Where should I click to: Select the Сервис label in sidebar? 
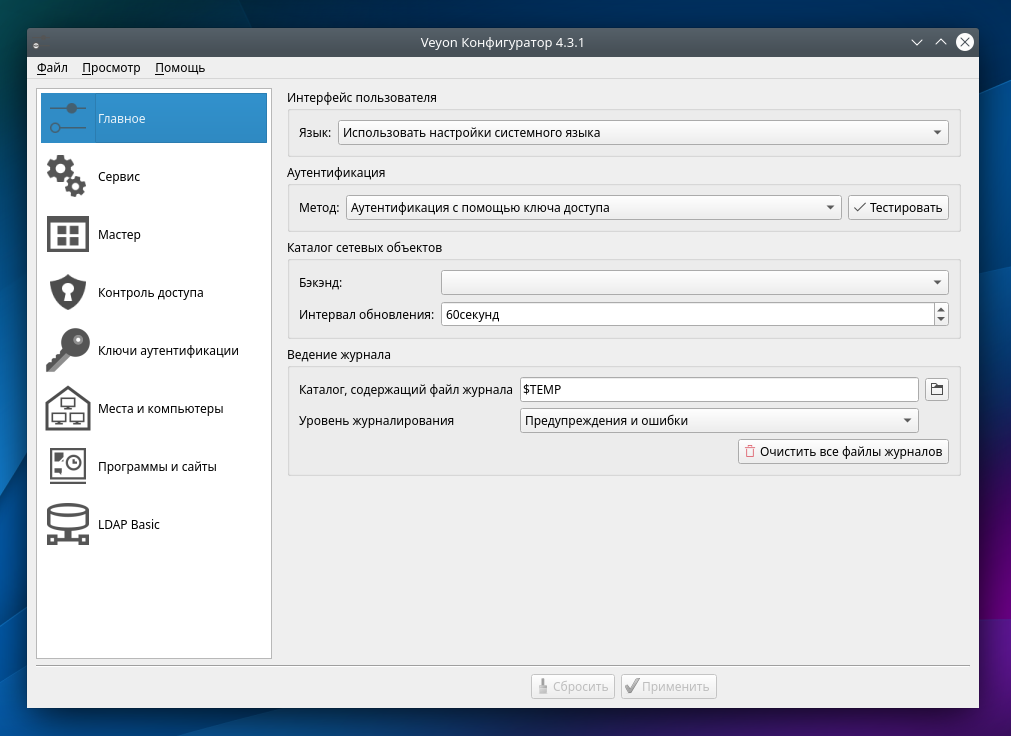(119, 177)
